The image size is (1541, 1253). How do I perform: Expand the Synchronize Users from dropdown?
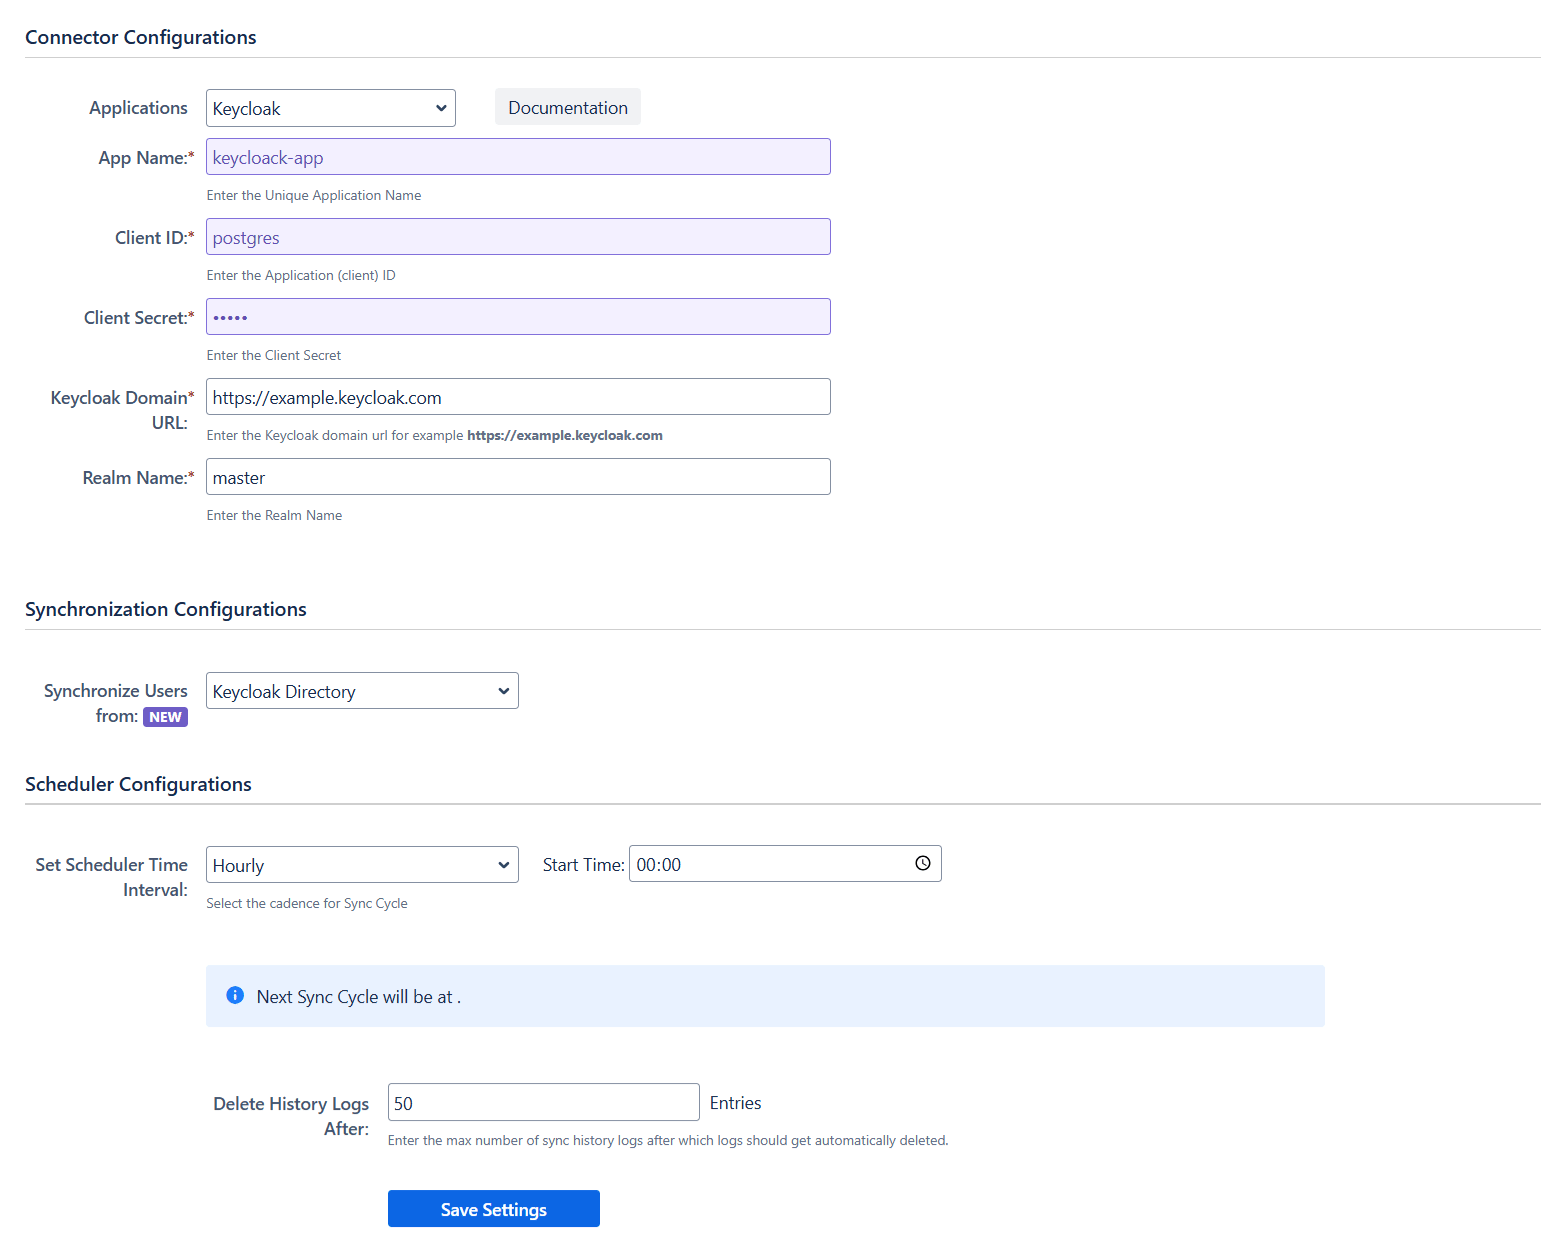(x=362, y=691)
